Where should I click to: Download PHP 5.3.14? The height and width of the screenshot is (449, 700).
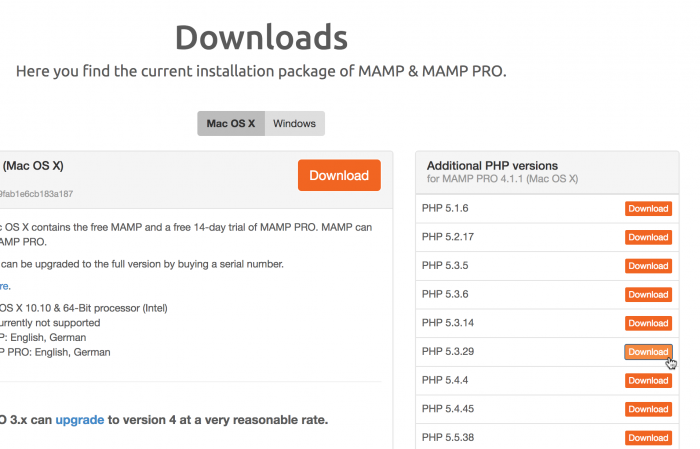coord(648,323)
